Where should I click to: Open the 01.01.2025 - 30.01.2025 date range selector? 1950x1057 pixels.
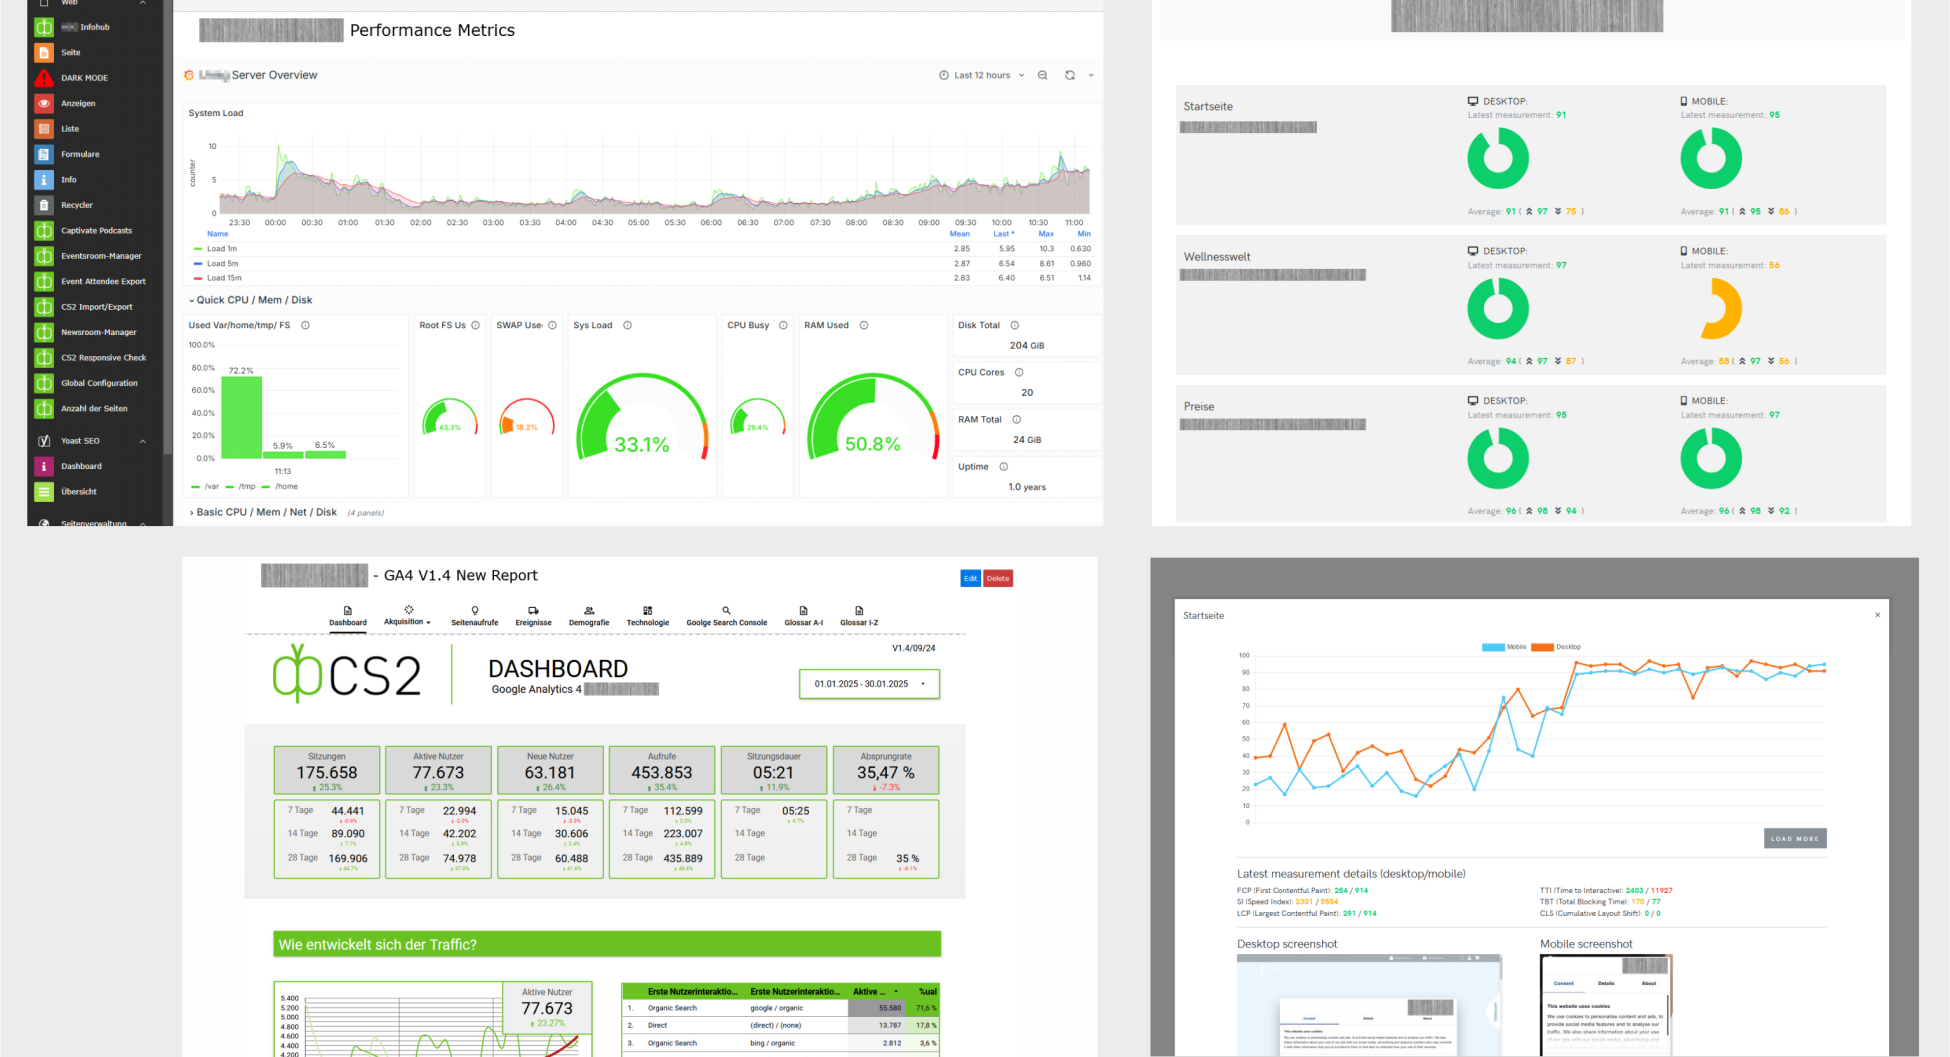coord(869,684)
